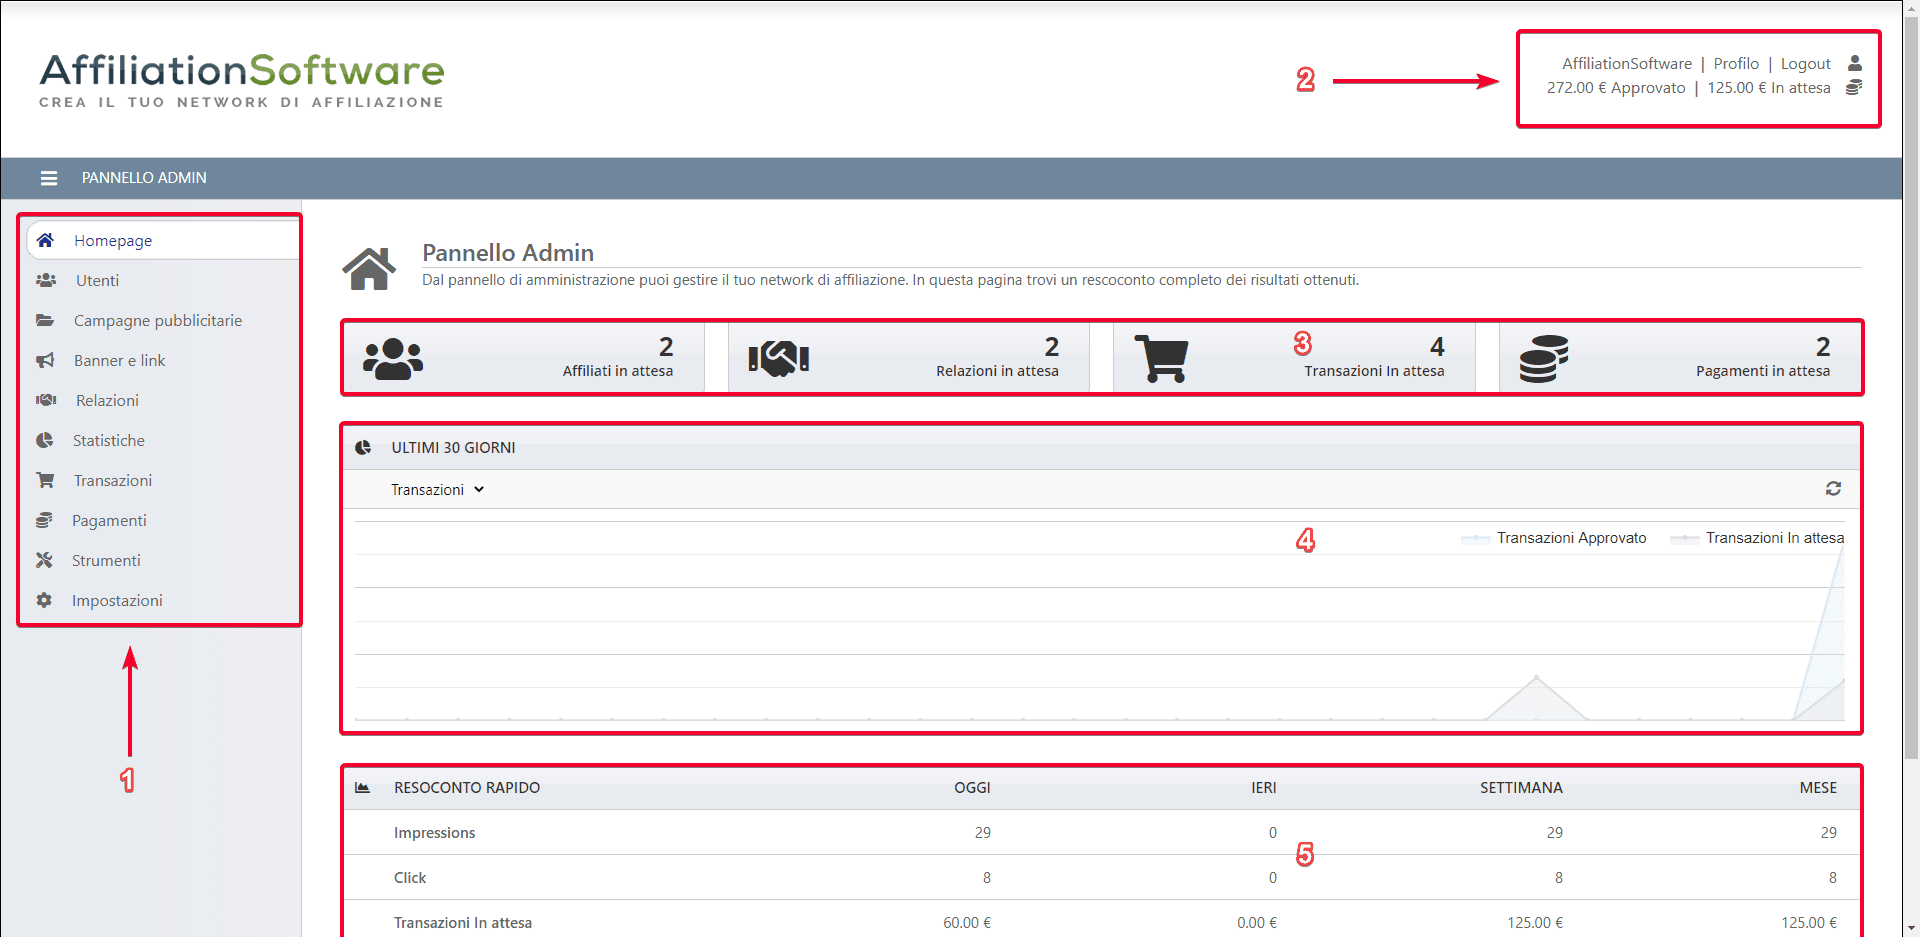Toggle the hamburger menu in the admin bar
Viewport: 1920px width, 937px height.
tap(48, 178)
